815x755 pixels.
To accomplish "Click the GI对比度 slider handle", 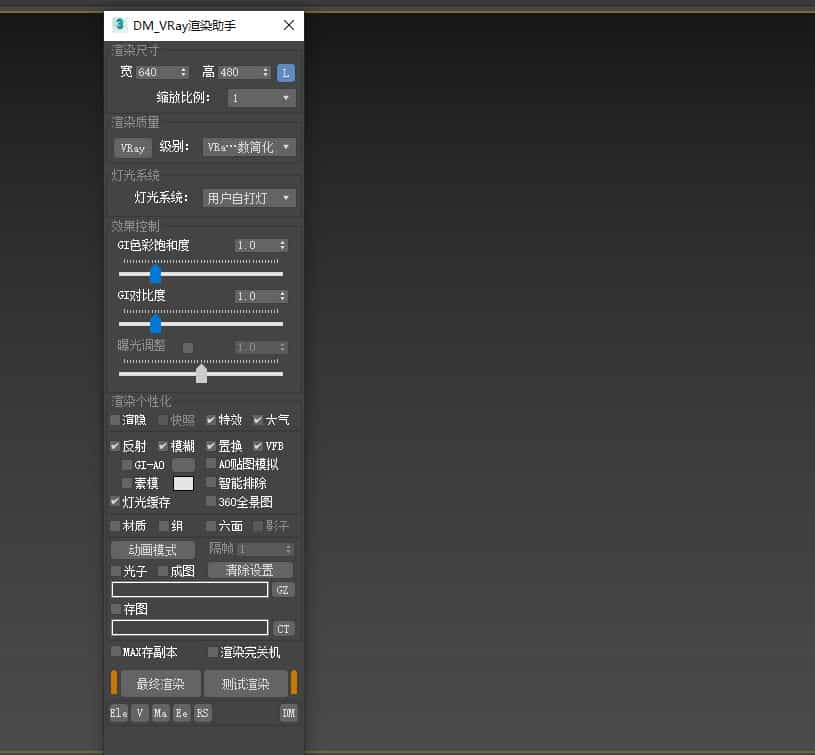I will tap(155, 324).
